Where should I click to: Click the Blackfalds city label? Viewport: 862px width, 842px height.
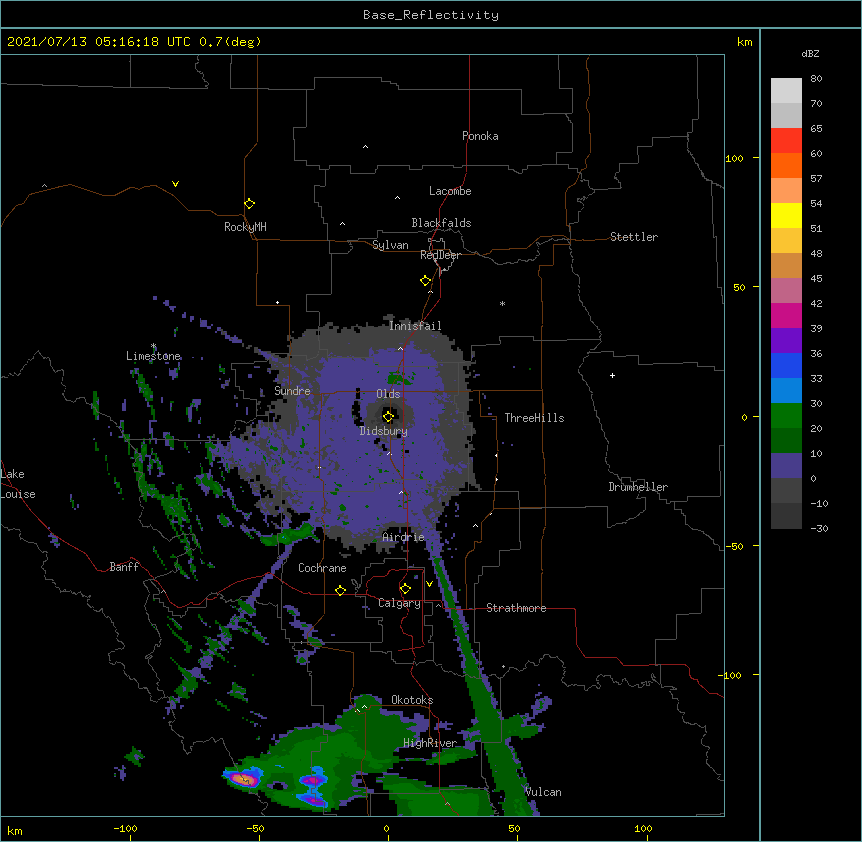point(441,223)
